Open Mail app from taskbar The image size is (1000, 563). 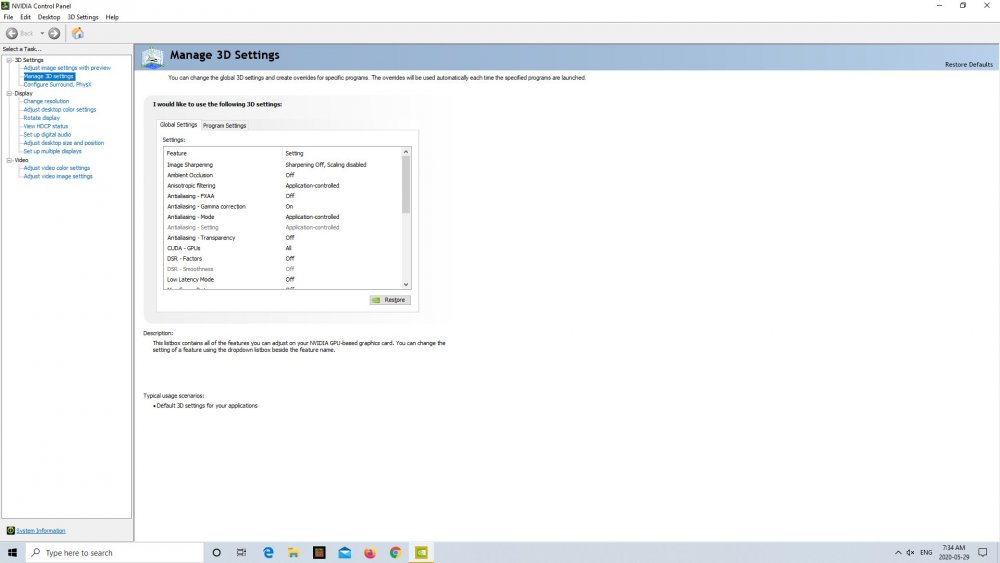click(x=344, y=552)
